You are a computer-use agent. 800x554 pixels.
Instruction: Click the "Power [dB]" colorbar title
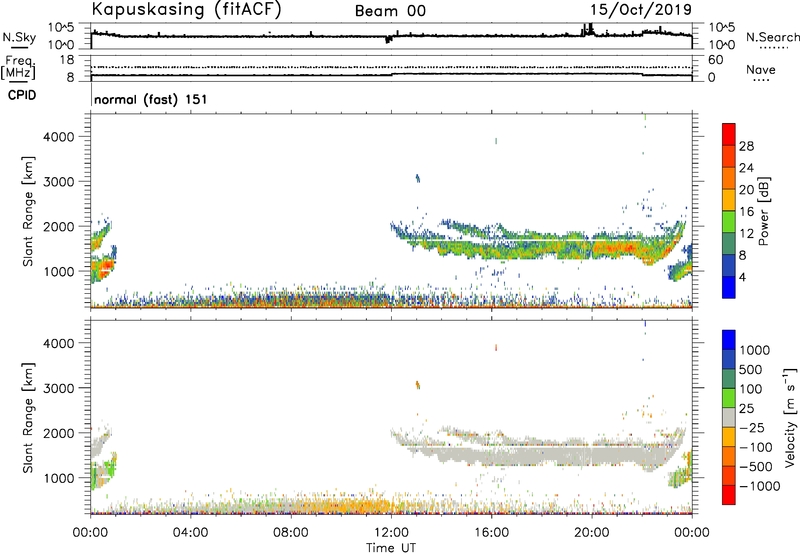pyautogui.click(x=764, y=211)
